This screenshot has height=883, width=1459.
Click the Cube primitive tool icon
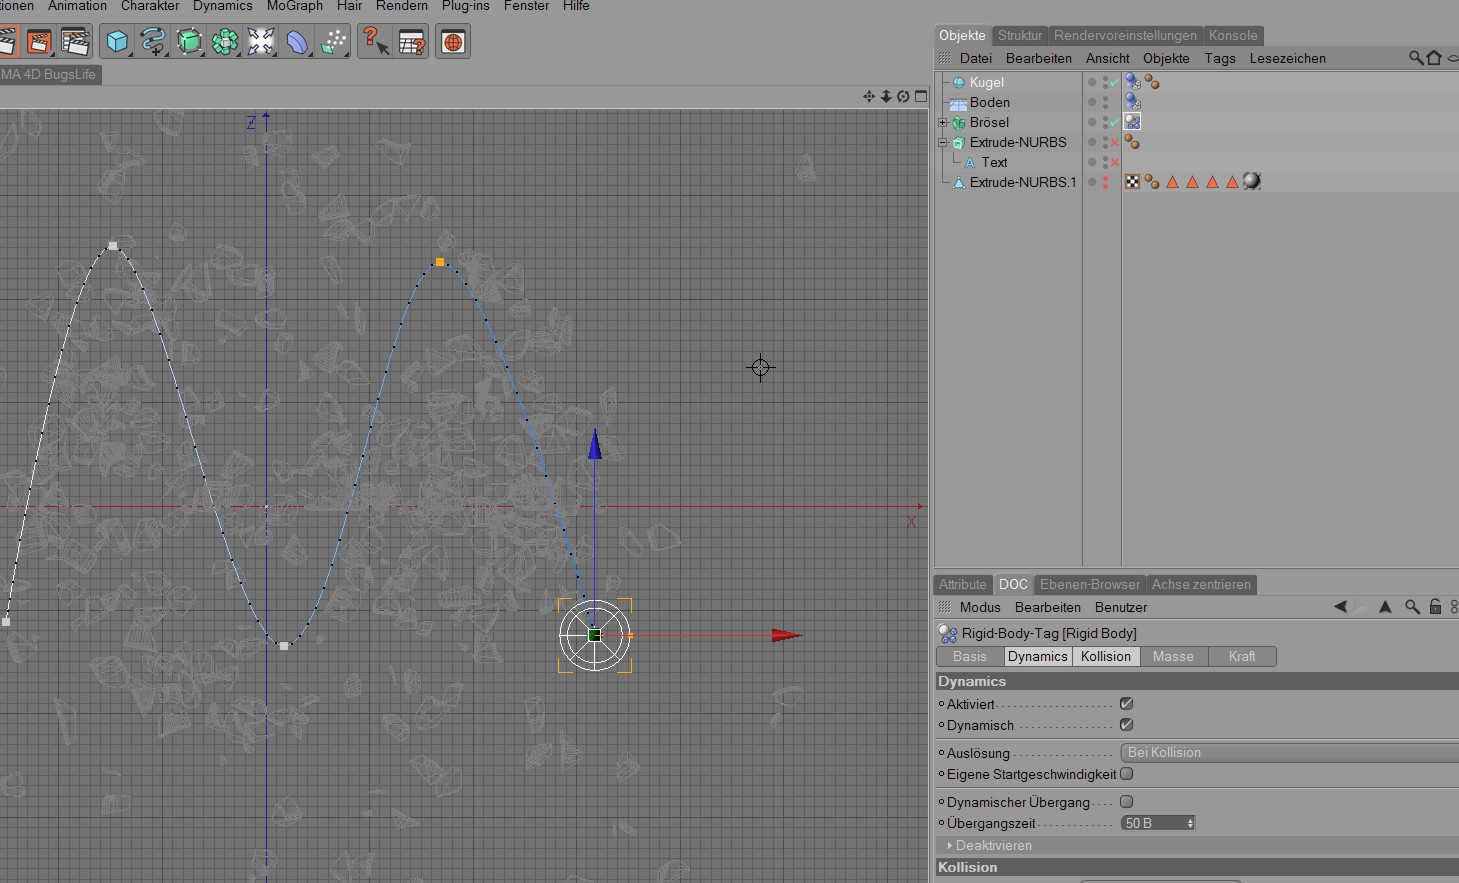tap(117, 42)
